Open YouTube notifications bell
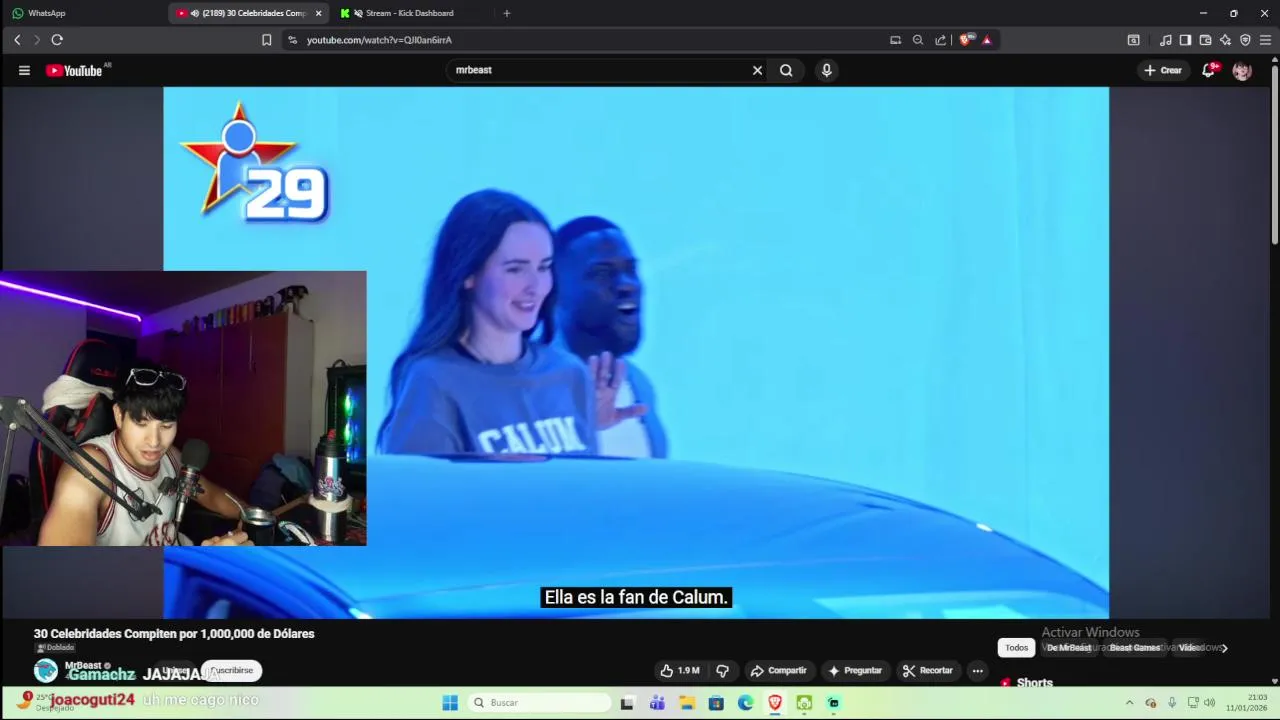1280x720 pixels. coord(1208,70)
